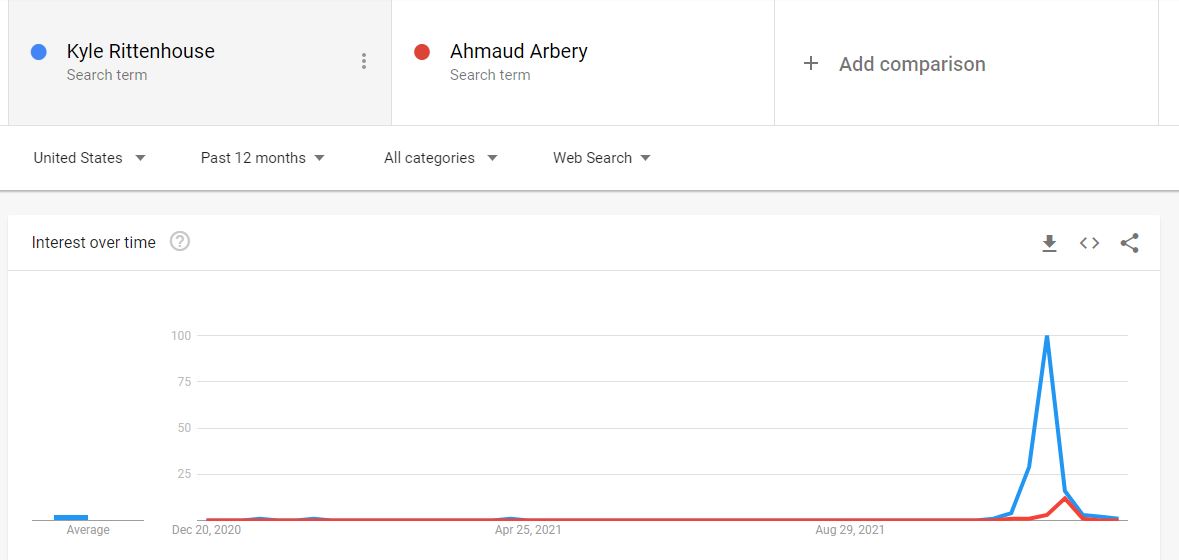Change the Web Search type dropdown

601,158
